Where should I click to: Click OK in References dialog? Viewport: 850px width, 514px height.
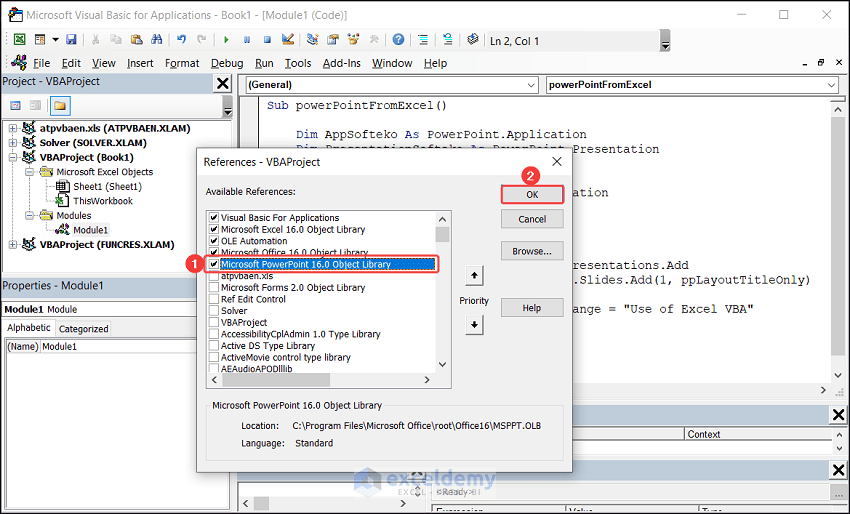point(532,194)
